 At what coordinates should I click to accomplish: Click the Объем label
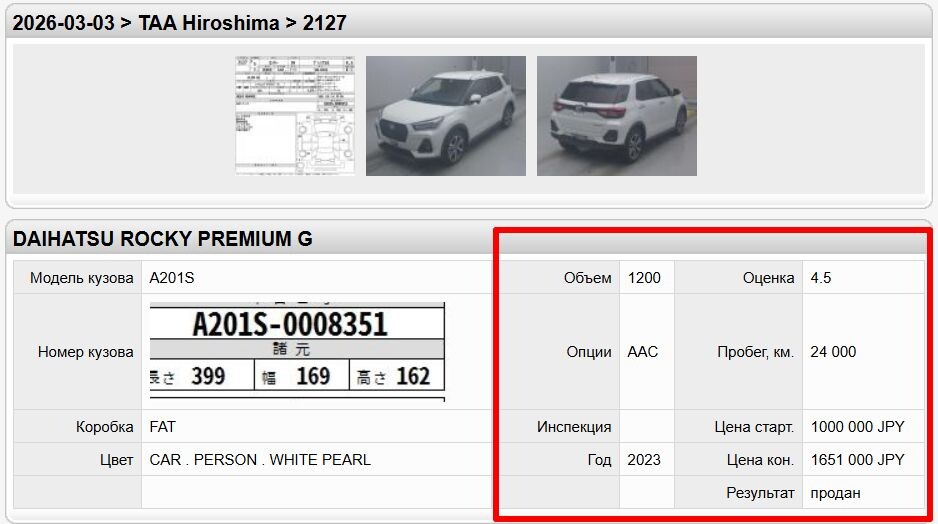[x=587, y=278]
